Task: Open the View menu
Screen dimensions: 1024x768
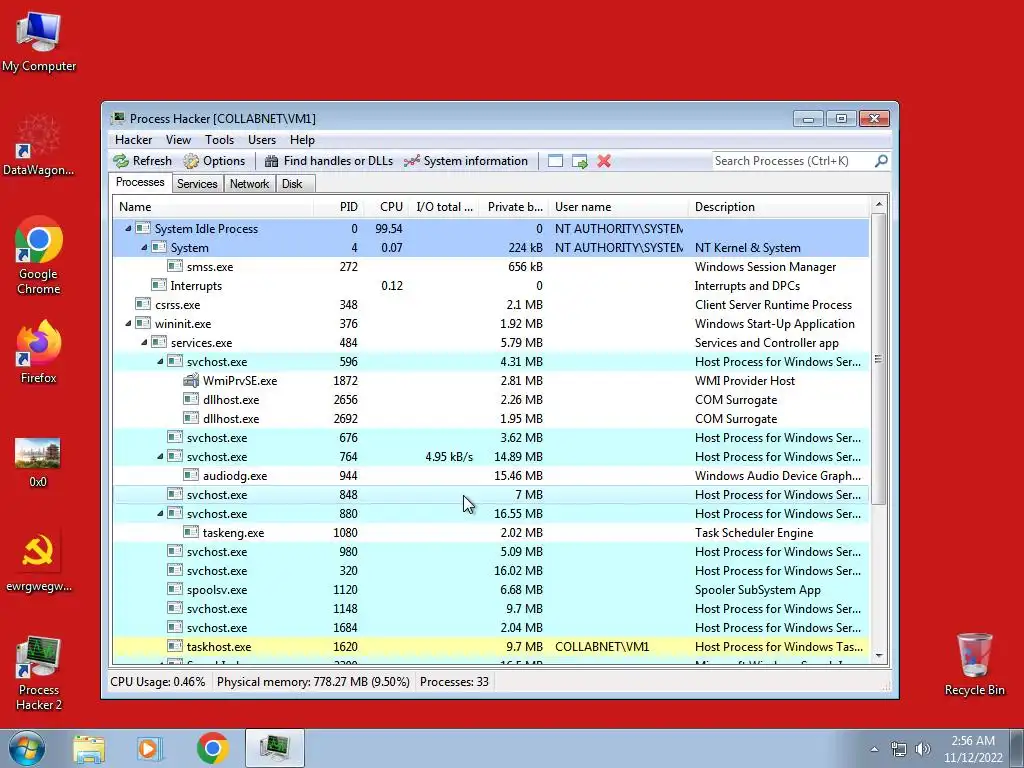Action: 178,140
